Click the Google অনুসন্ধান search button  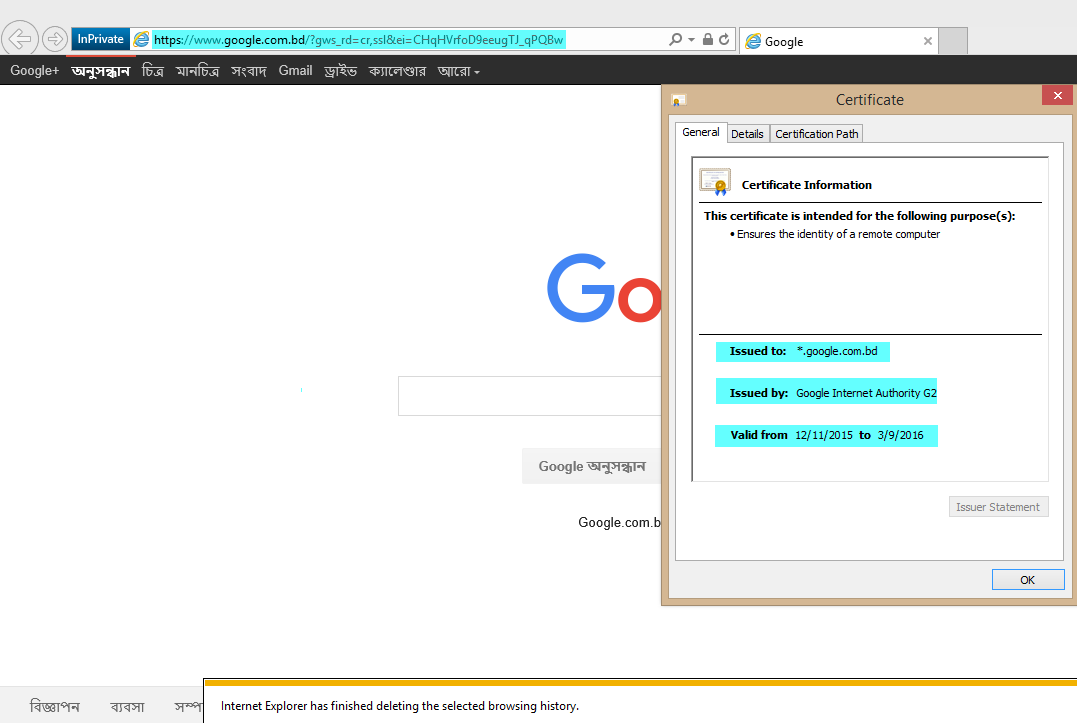591,466
